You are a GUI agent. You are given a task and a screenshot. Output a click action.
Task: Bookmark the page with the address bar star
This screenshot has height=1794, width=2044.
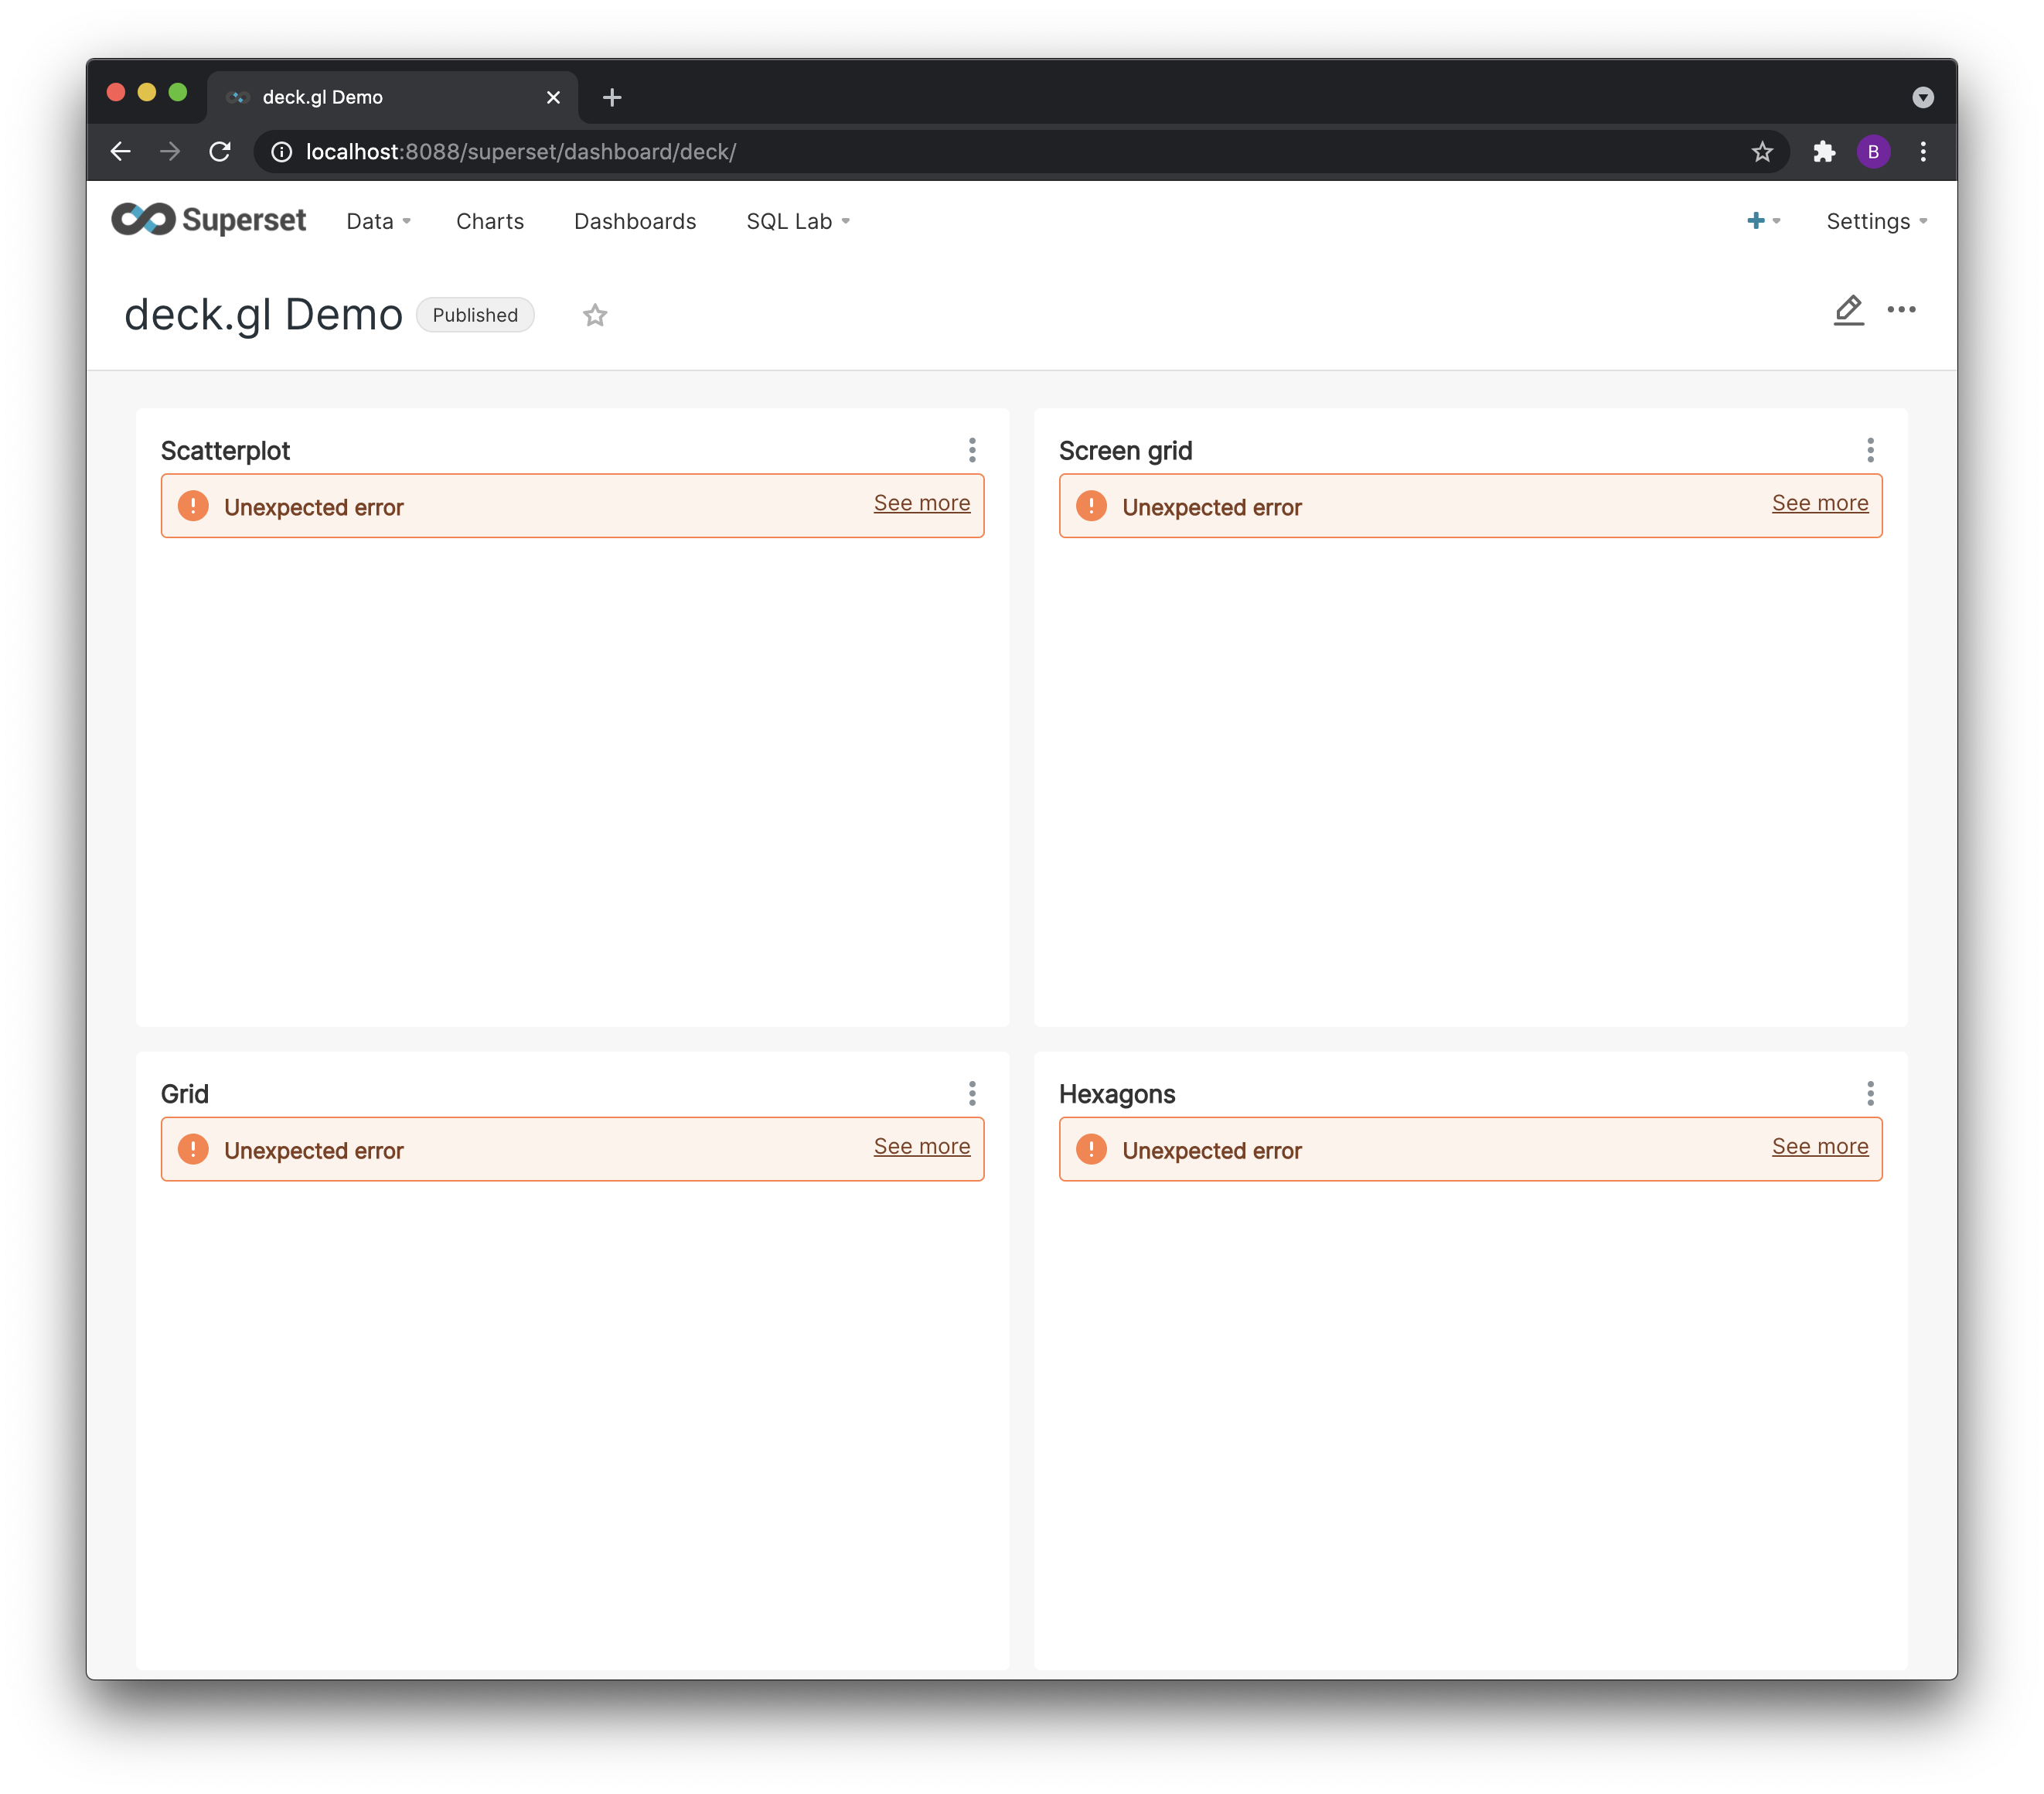[1762, 152]
